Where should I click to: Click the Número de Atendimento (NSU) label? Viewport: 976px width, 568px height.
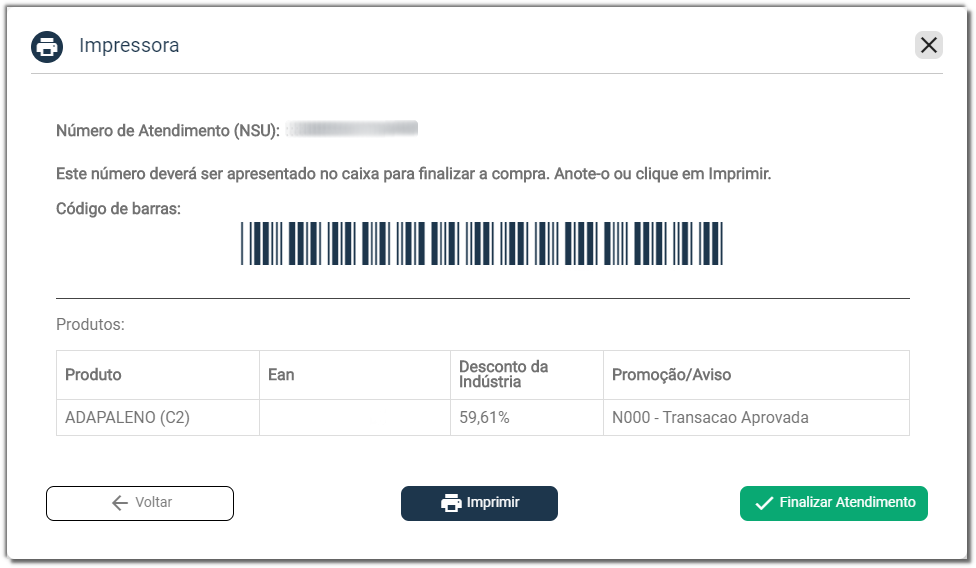168,130
